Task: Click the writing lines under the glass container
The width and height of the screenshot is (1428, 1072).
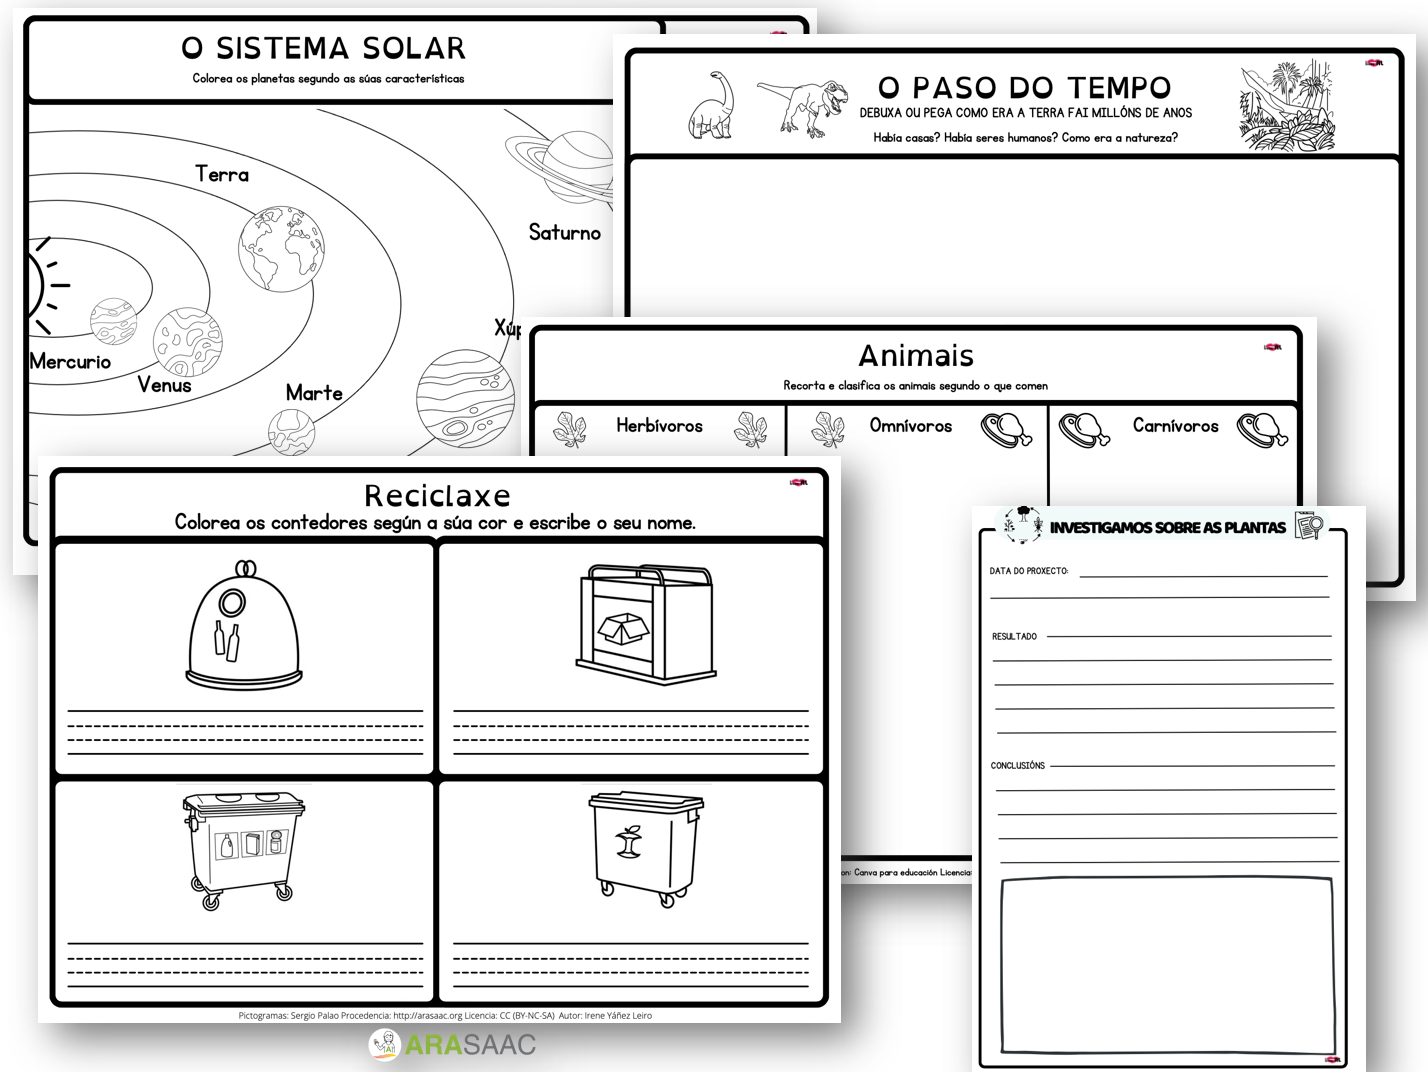Action: pos(245,732)
